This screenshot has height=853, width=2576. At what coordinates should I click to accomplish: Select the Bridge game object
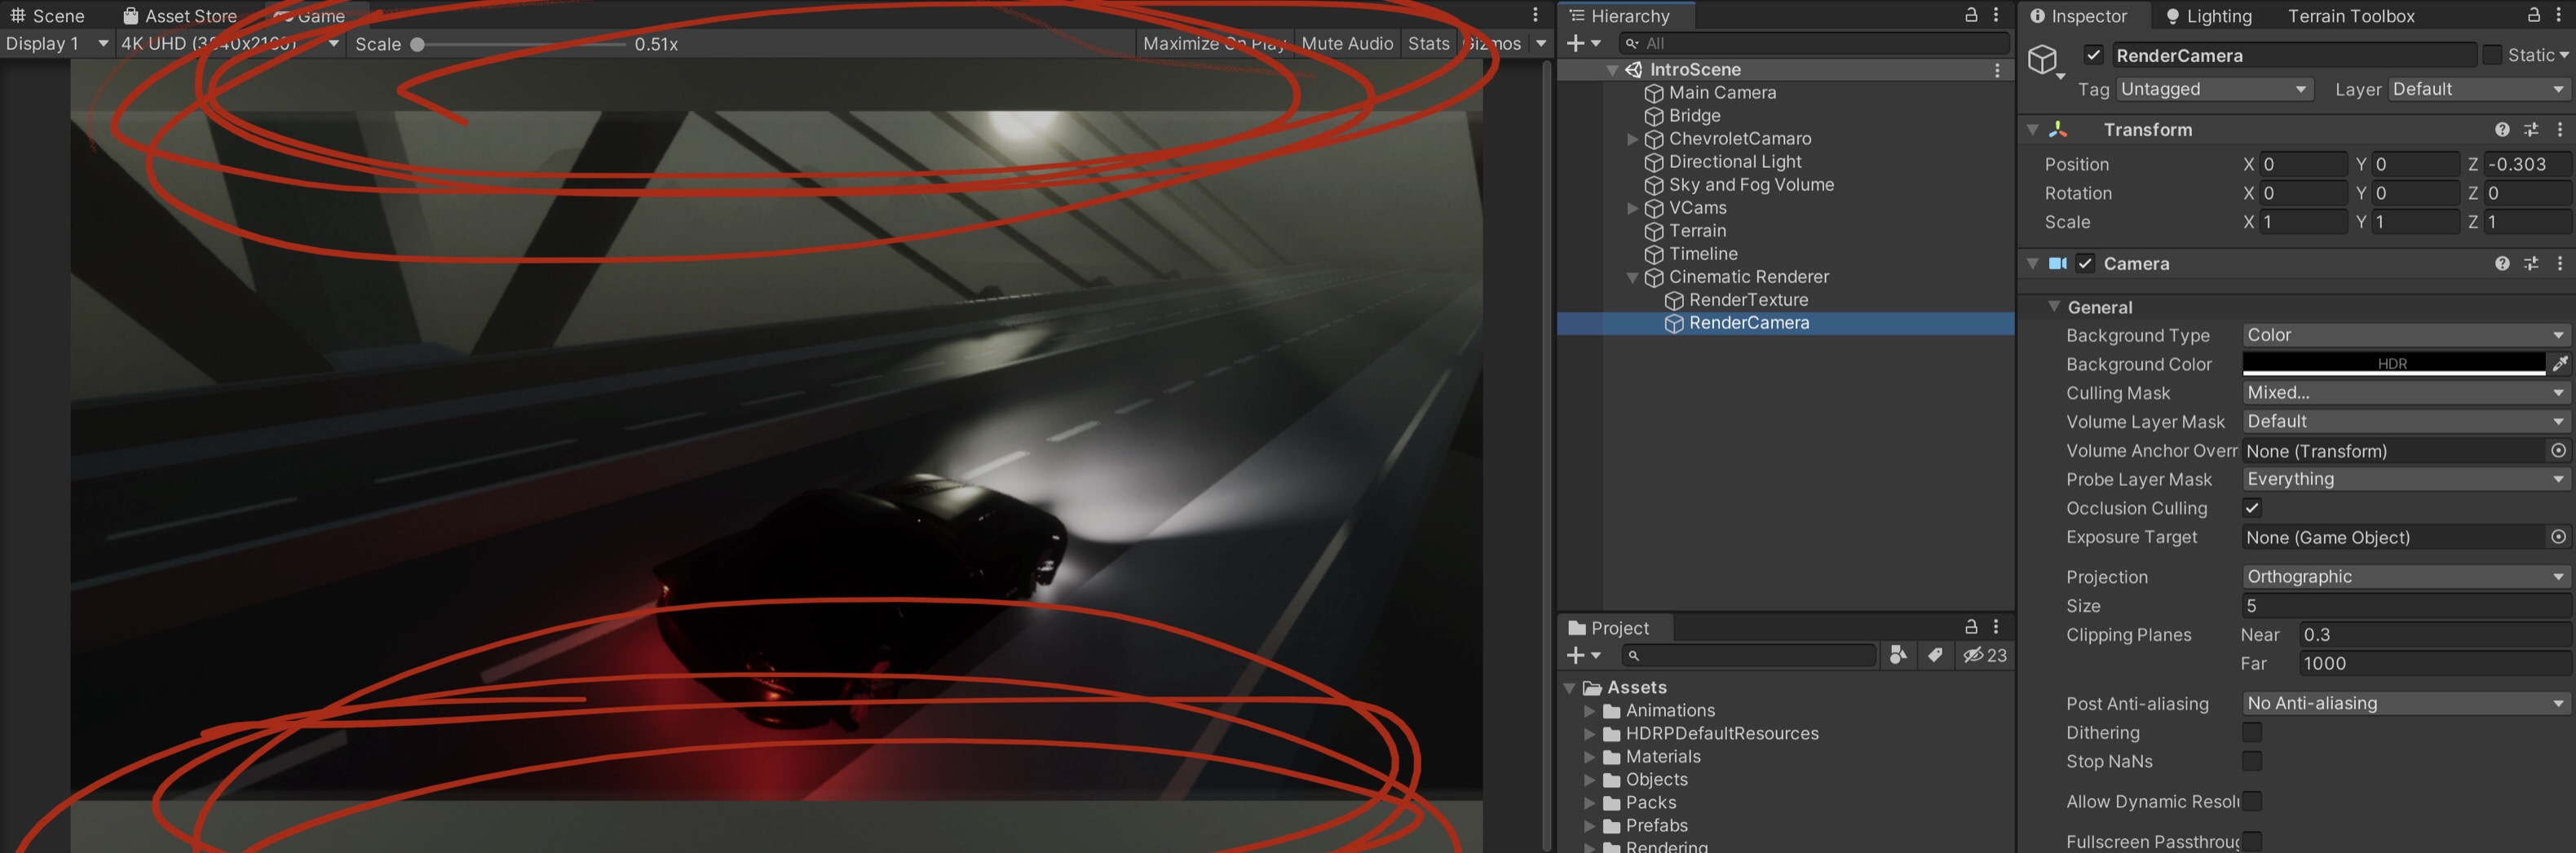click(1694, 116)
